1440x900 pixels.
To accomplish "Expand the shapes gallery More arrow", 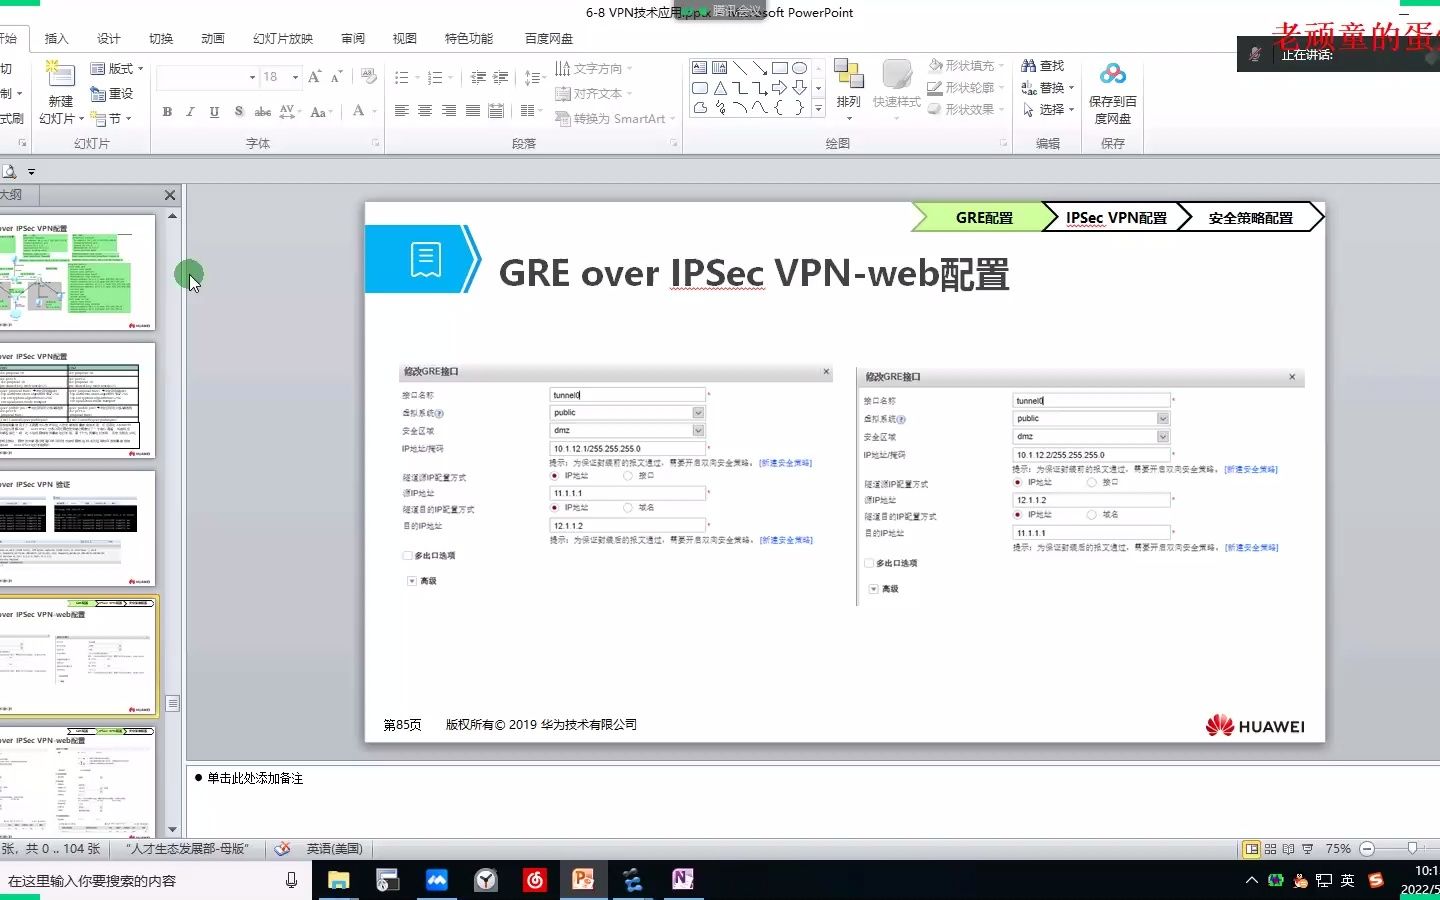I will coord(818,108).
